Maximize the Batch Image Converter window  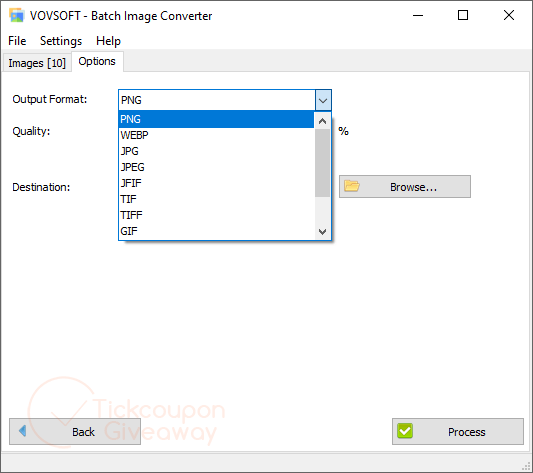(463, 15)
